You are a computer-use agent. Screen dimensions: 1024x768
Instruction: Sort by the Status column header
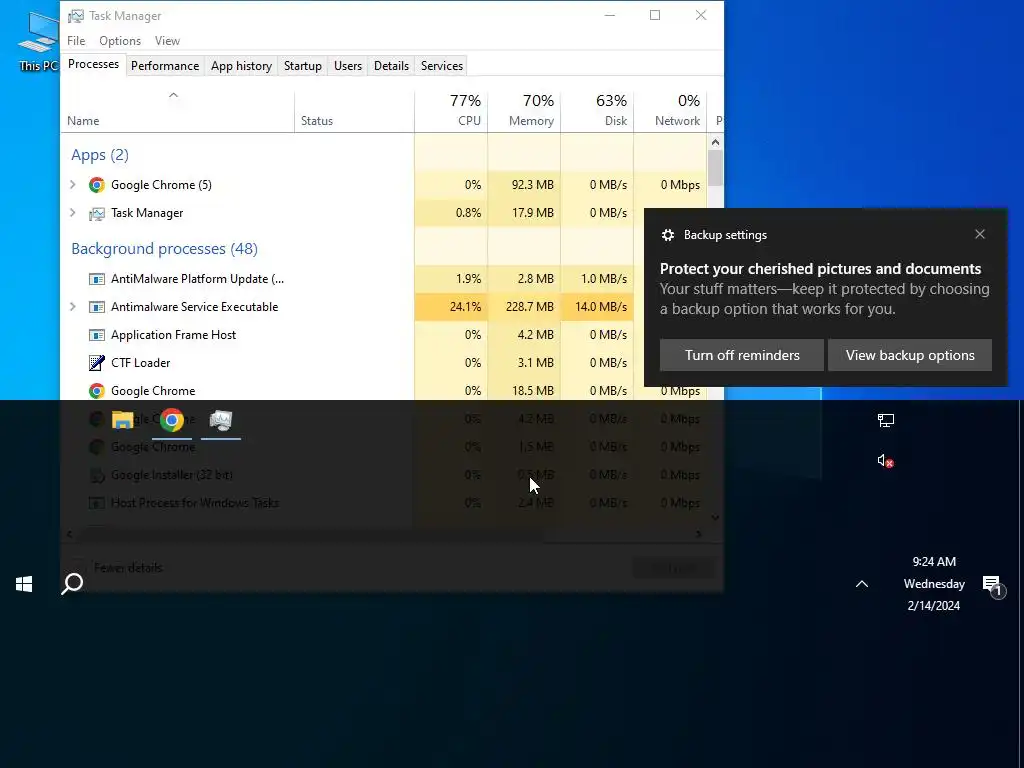(x=354, y=112)
